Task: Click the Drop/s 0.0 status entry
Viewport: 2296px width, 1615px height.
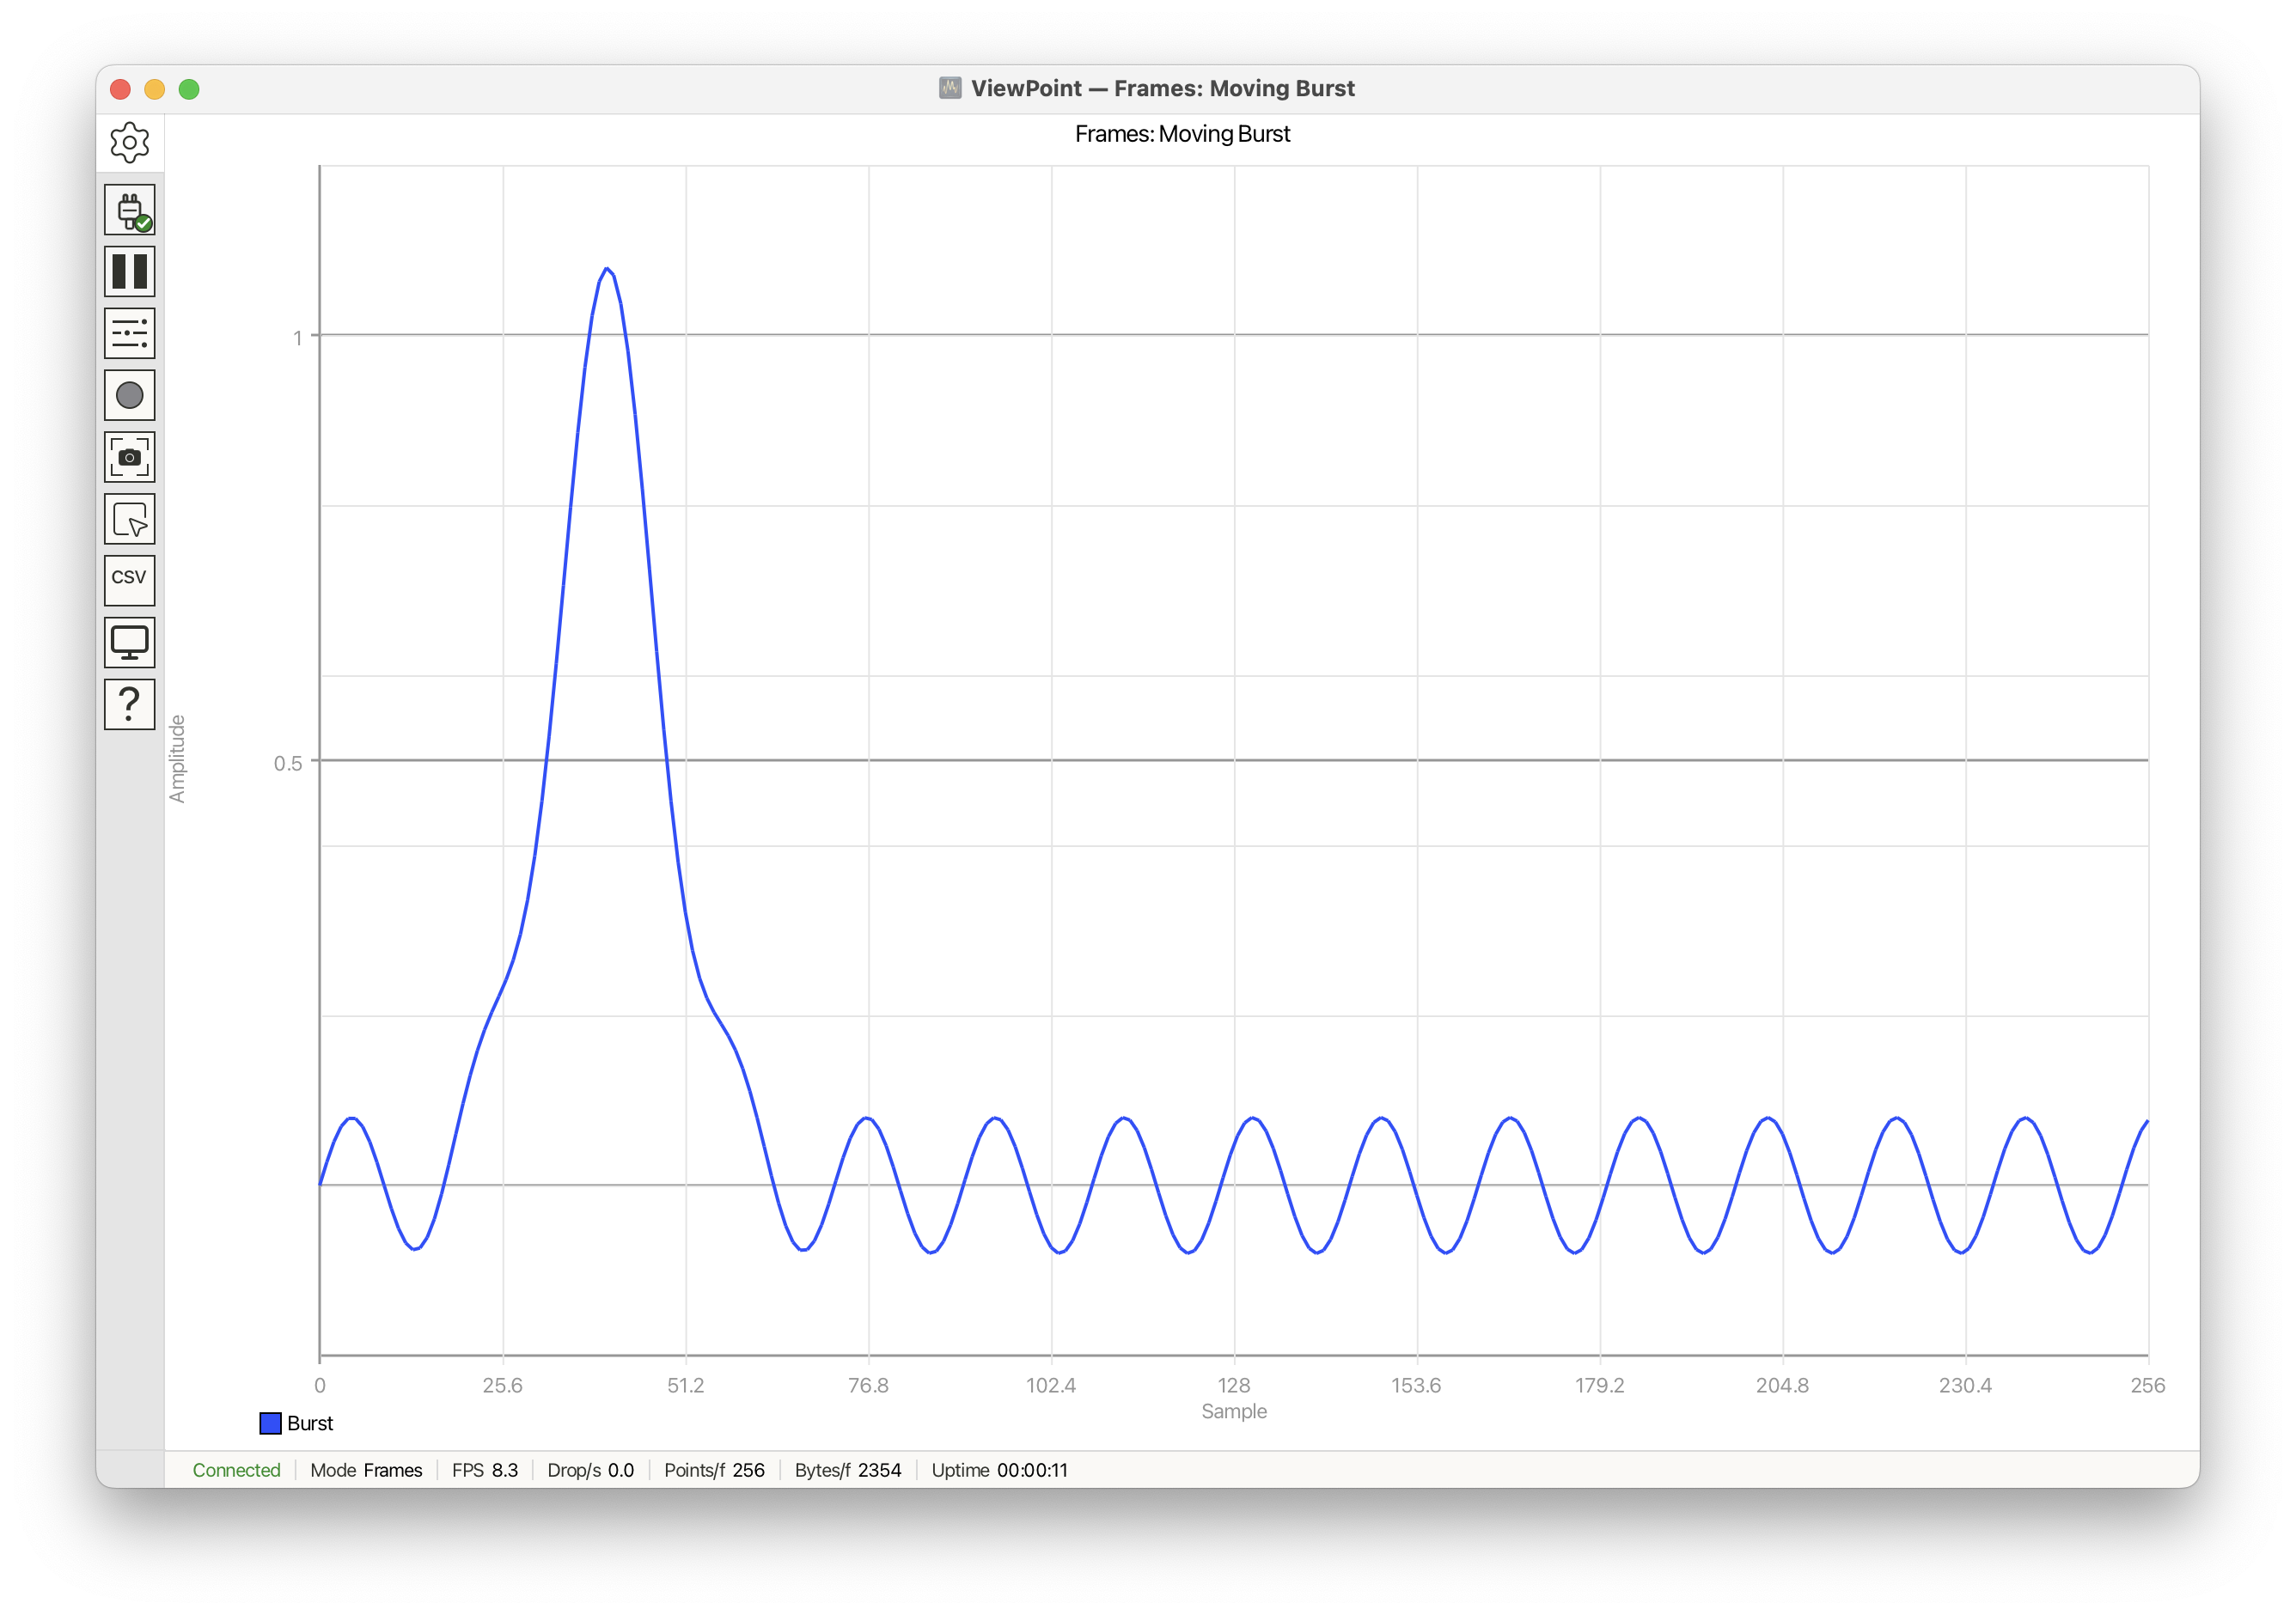Action: 590,1470
